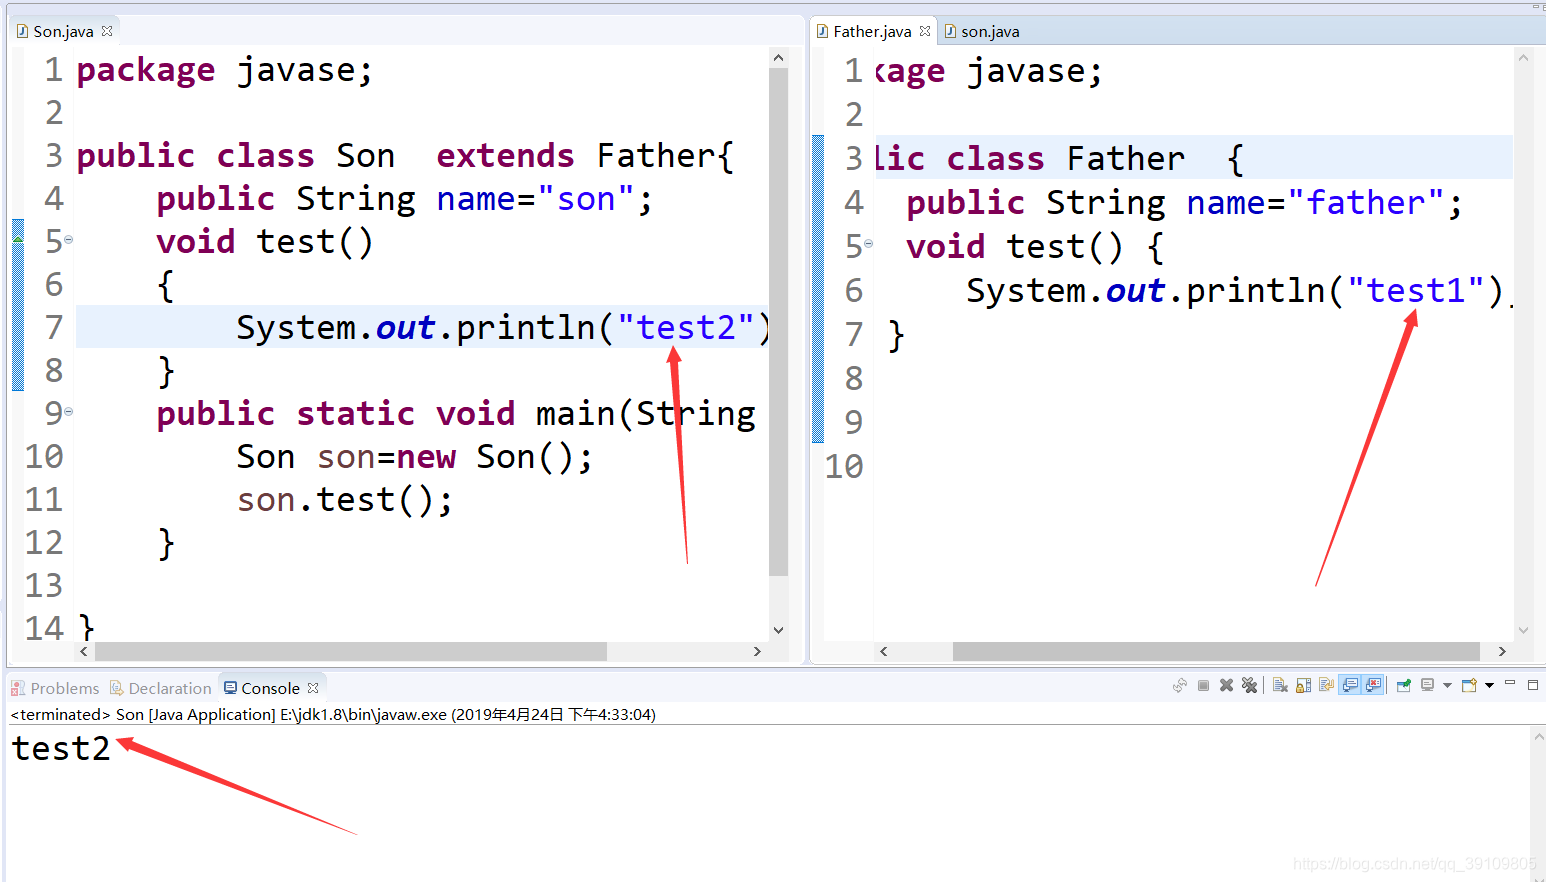The width and height of the screenshot is (1546, 882).
Task: Switch to the Son.java editor tab
Action: click(x=63, y=31)
